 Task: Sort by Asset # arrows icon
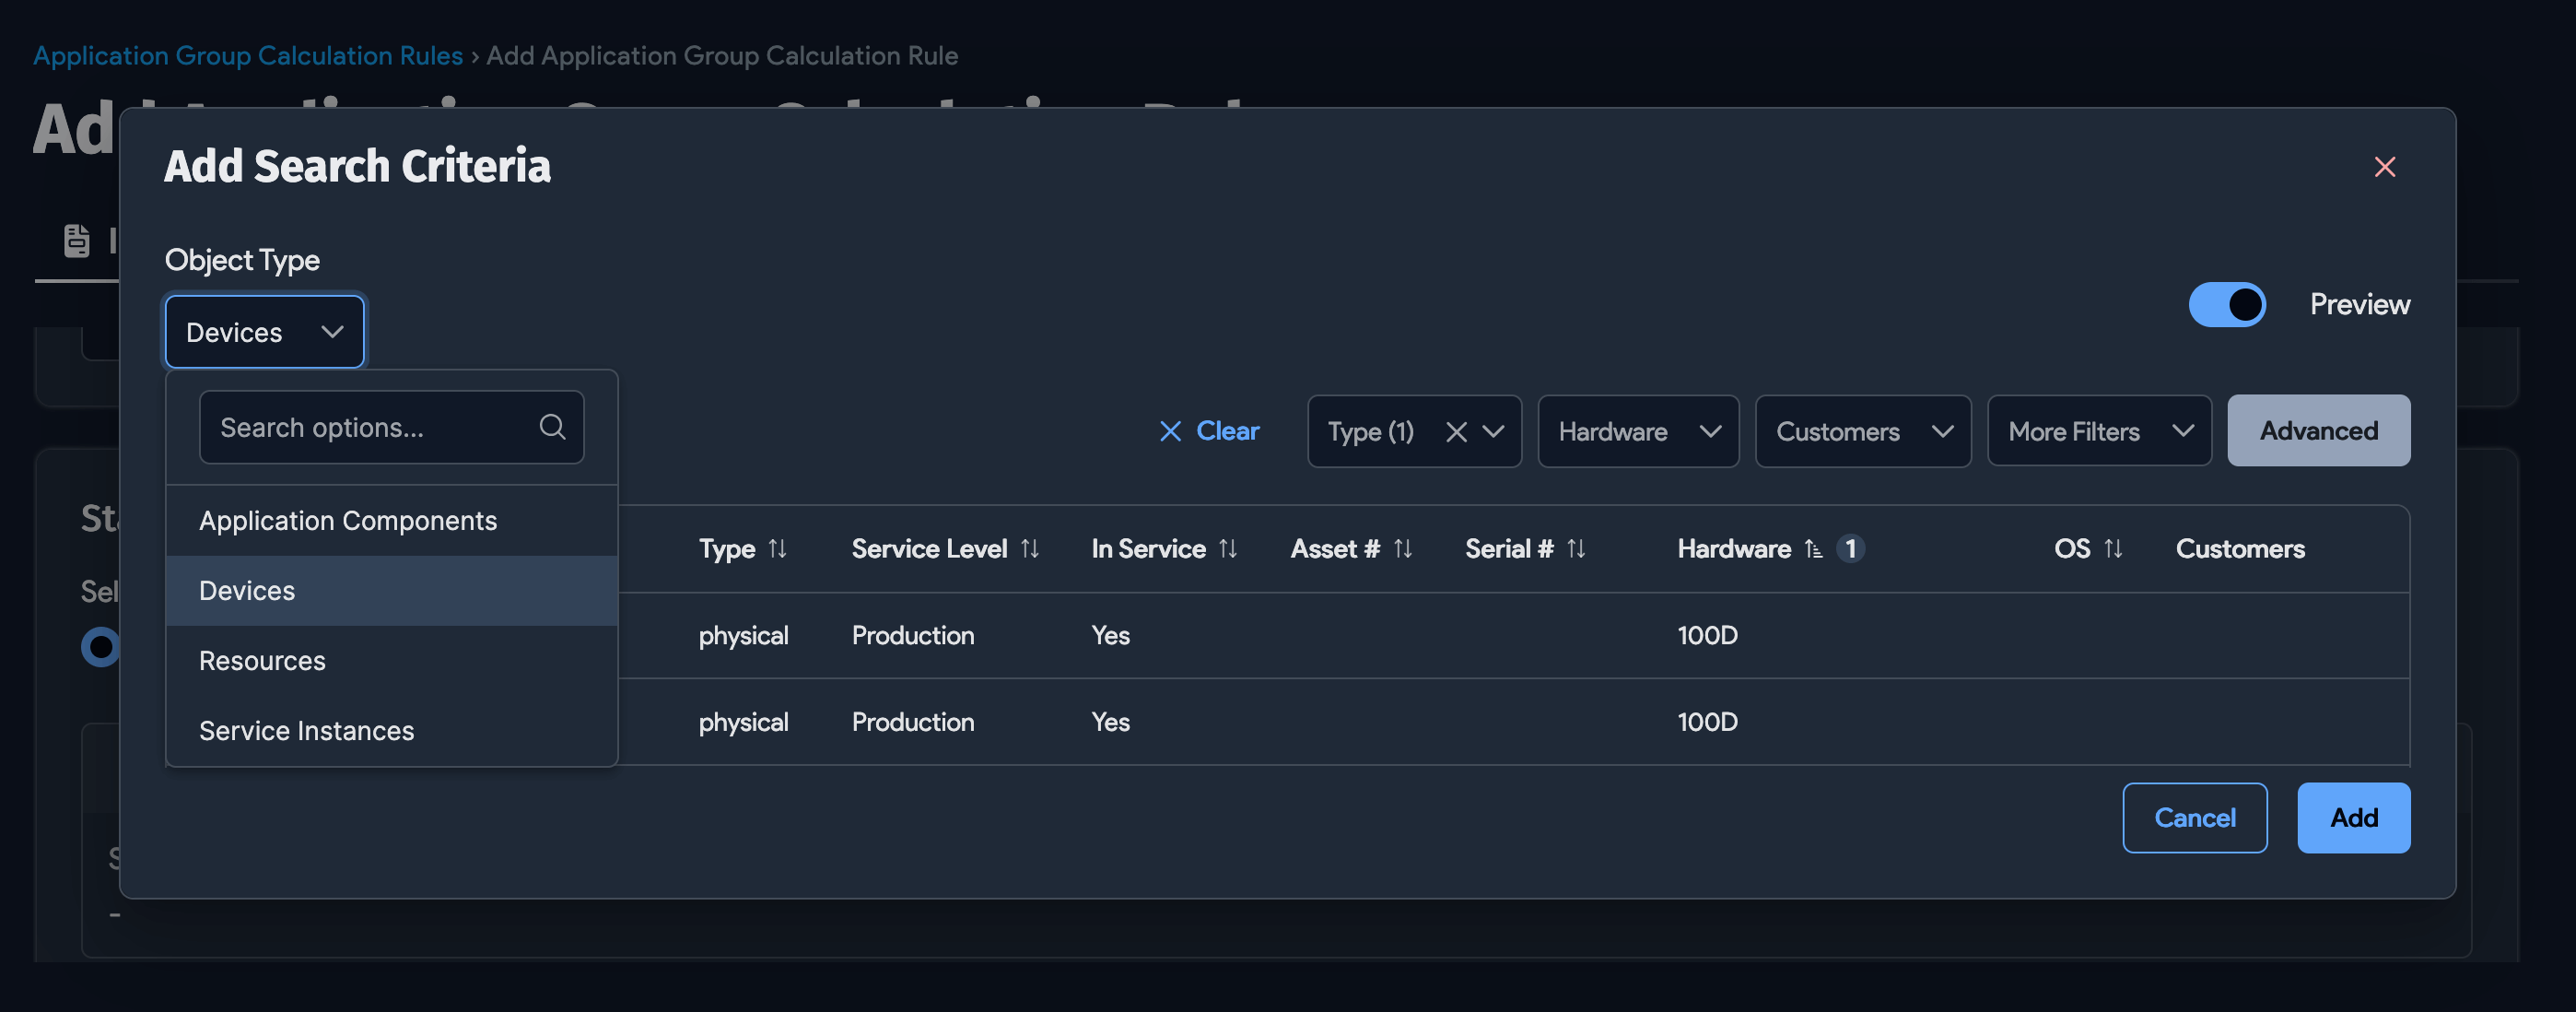click(x=1402, y=549)
